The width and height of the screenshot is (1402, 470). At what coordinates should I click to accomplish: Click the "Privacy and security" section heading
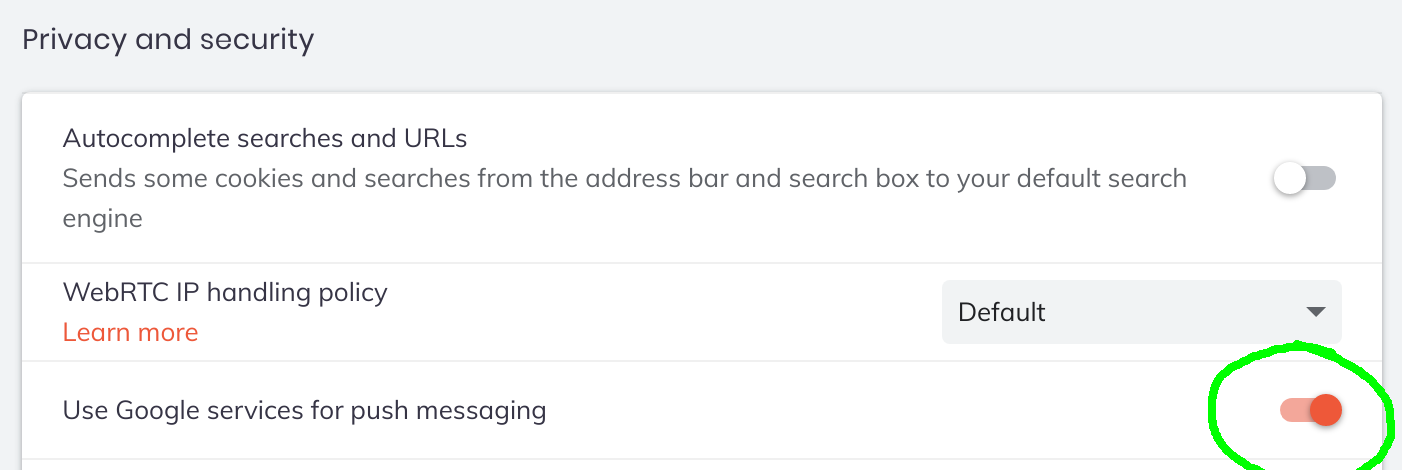168,40
